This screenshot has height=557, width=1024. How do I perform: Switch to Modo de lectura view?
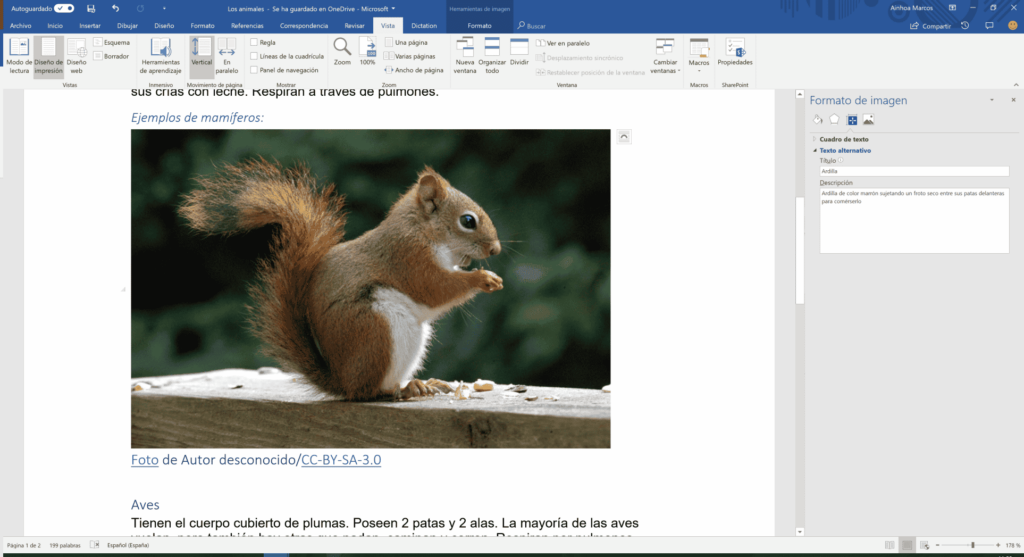(19, 56)
